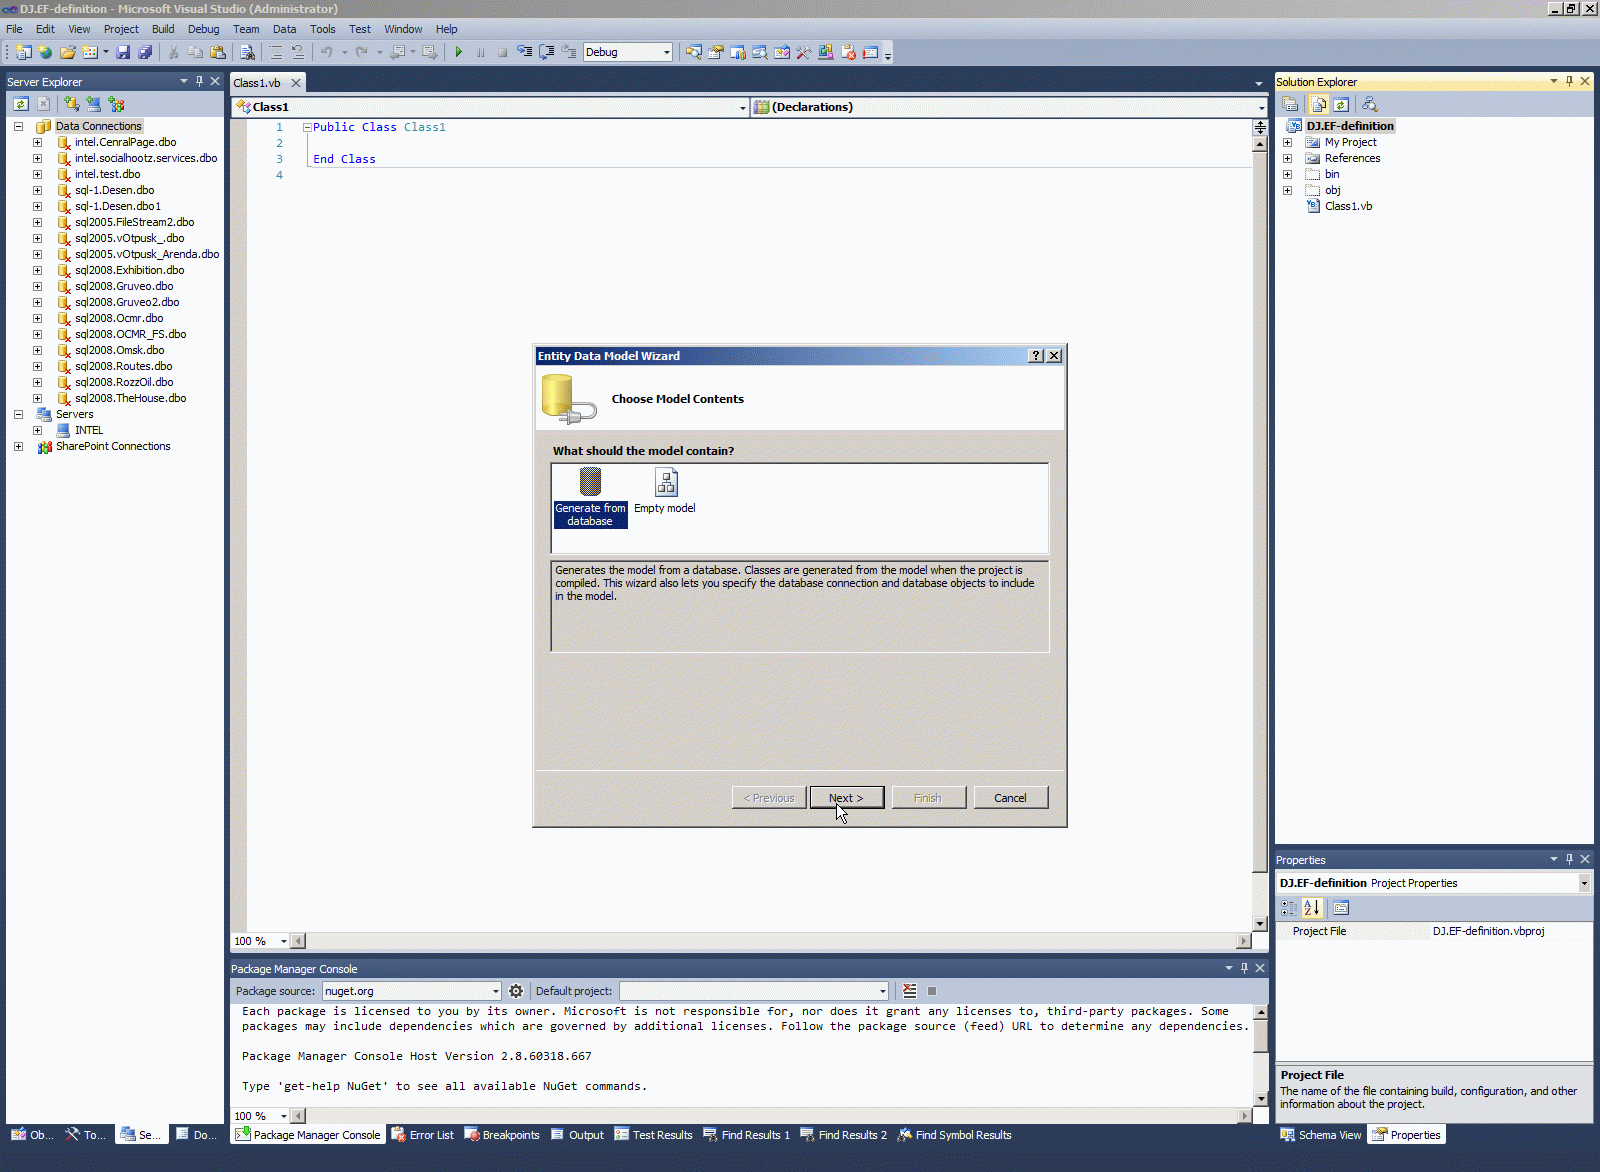
Task: Click the Paste toolbar icon
Action: tap(218, 52)
